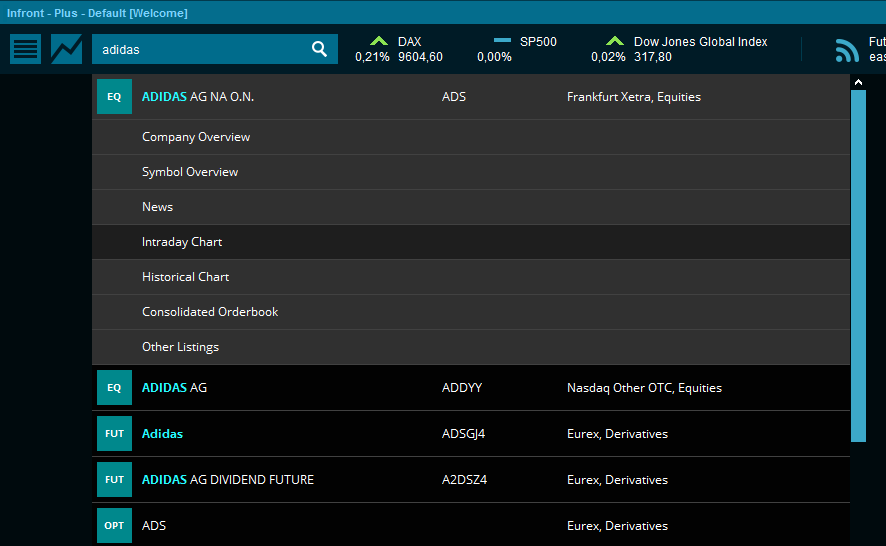Open Consolidated Orderbook entry
The height and width of the screenshot is (546, 886).
coord(471,312)
